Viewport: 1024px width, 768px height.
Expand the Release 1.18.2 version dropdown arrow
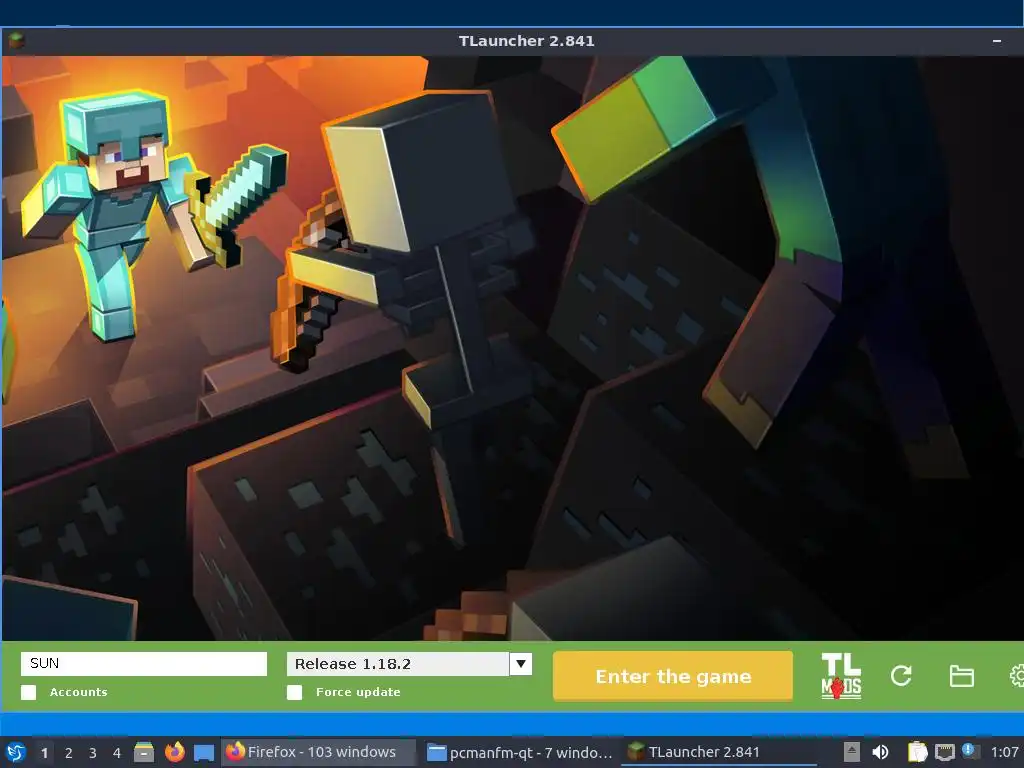(x=520, y=664)
